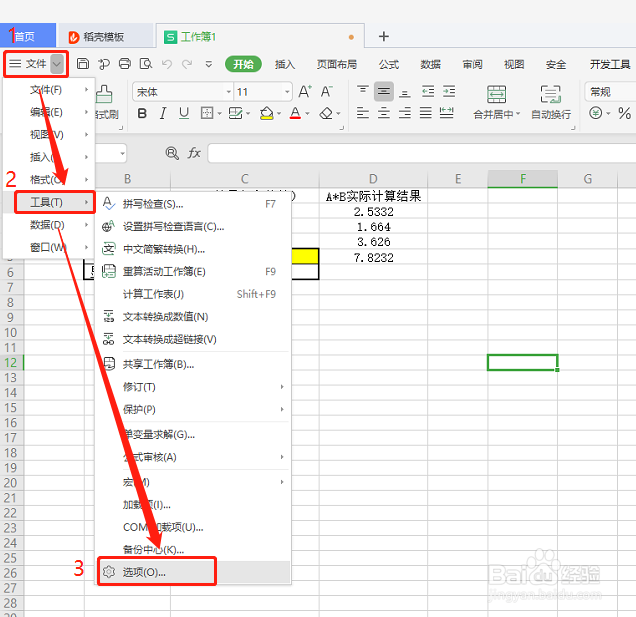The width and height of the screenshot is (636, 617).
Task: Switch to the 开发工具 ribbon tab
Action: 610,64
